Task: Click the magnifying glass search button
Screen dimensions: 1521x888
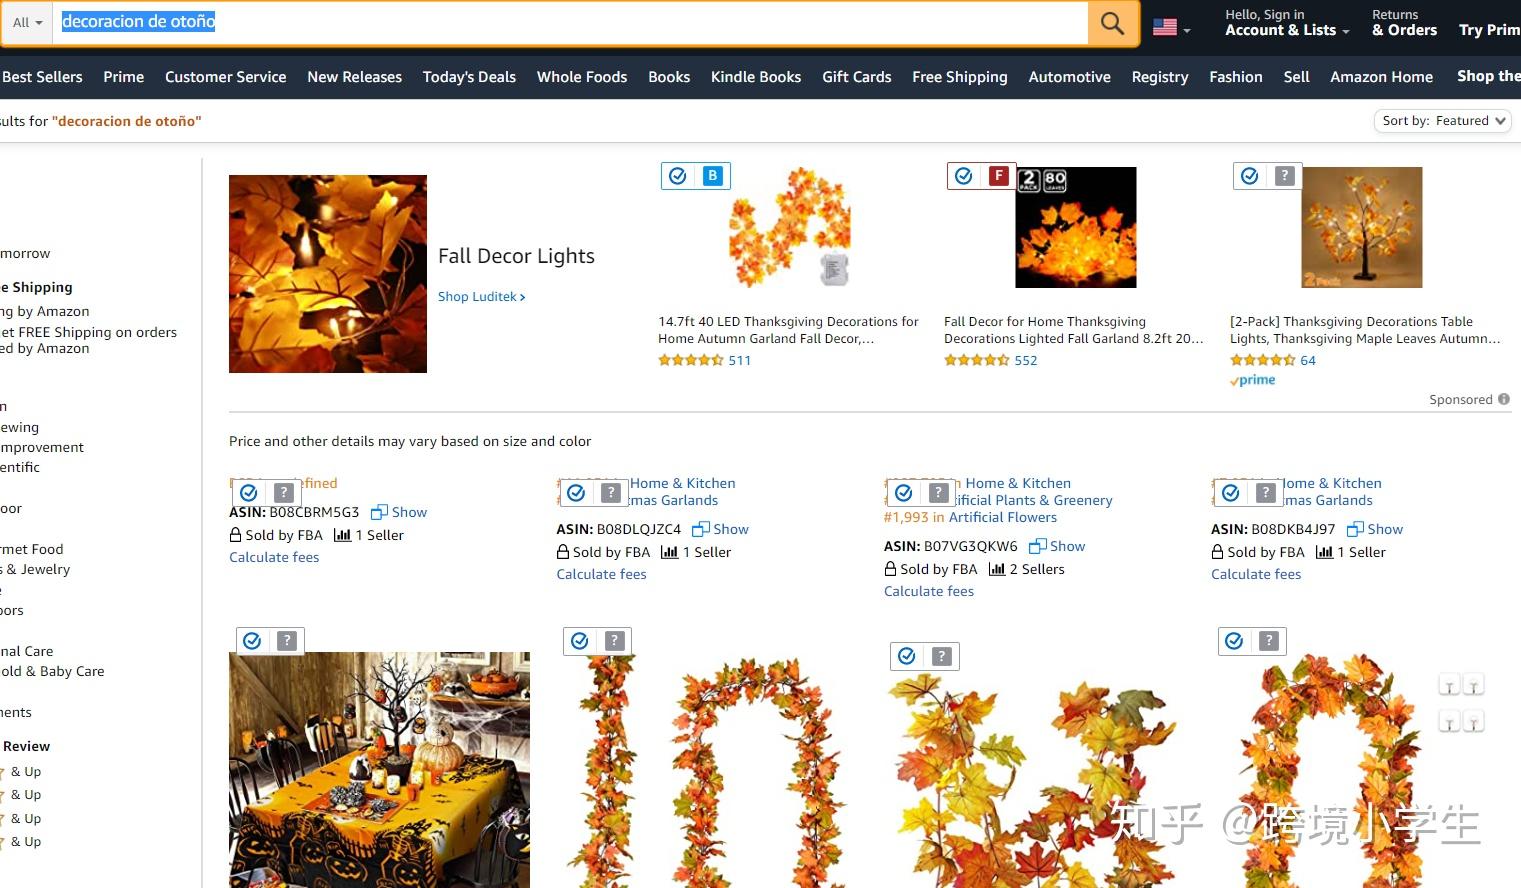Action: (x=1112, y=23)
